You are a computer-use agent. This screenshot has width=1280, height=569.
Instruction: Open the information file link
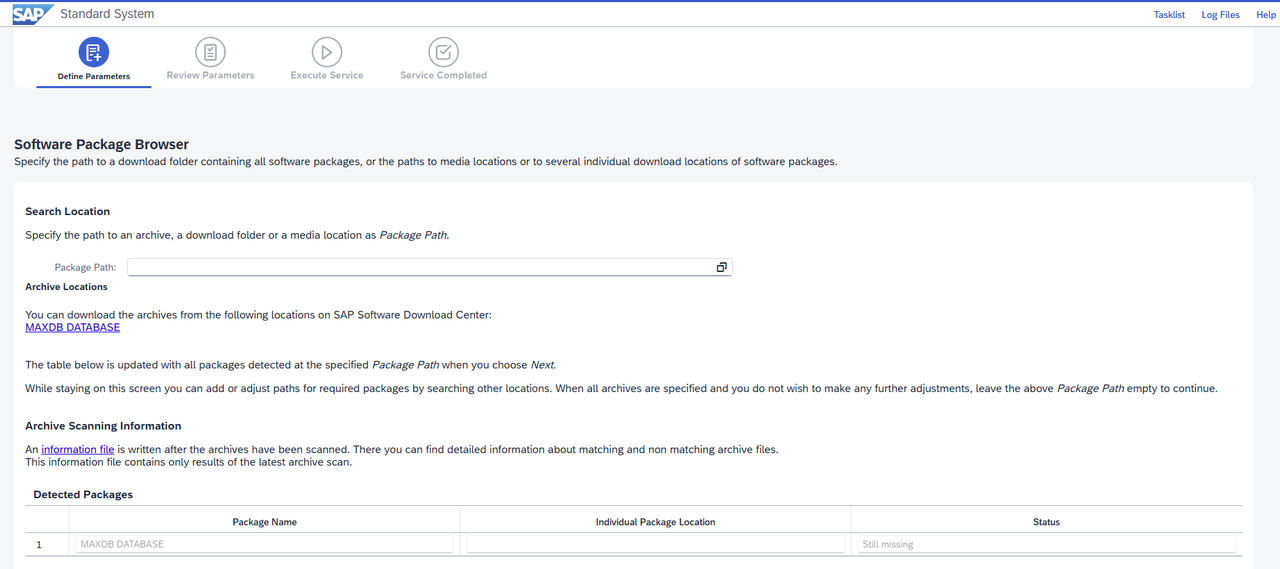78,449
